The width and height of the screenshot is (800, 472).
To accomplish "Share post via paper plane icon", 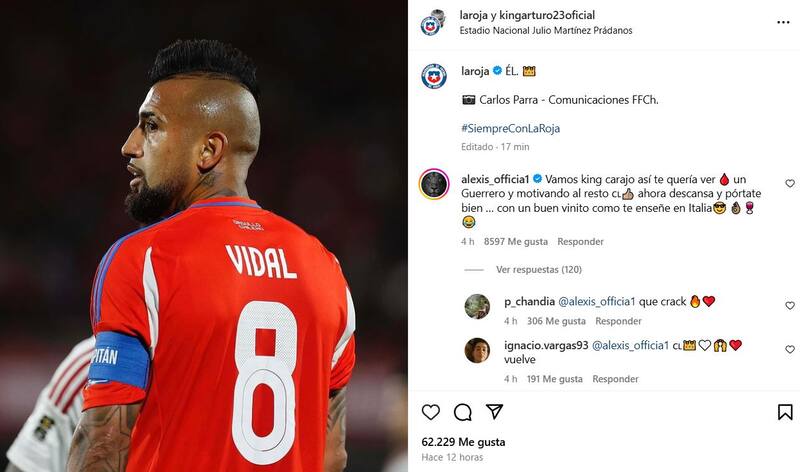I will [494, 411].
